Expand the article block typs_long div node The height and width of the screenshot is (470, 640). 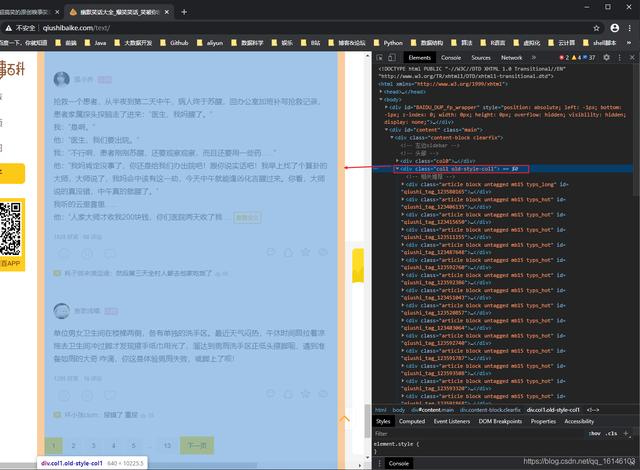click(x=403, y=184)
